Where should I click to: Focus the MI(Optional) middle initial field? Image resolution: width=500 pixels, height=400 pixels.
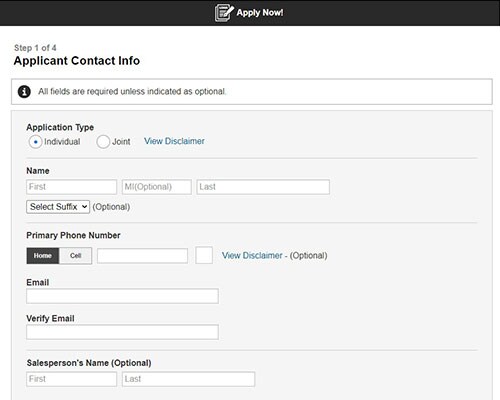(157, 187)
